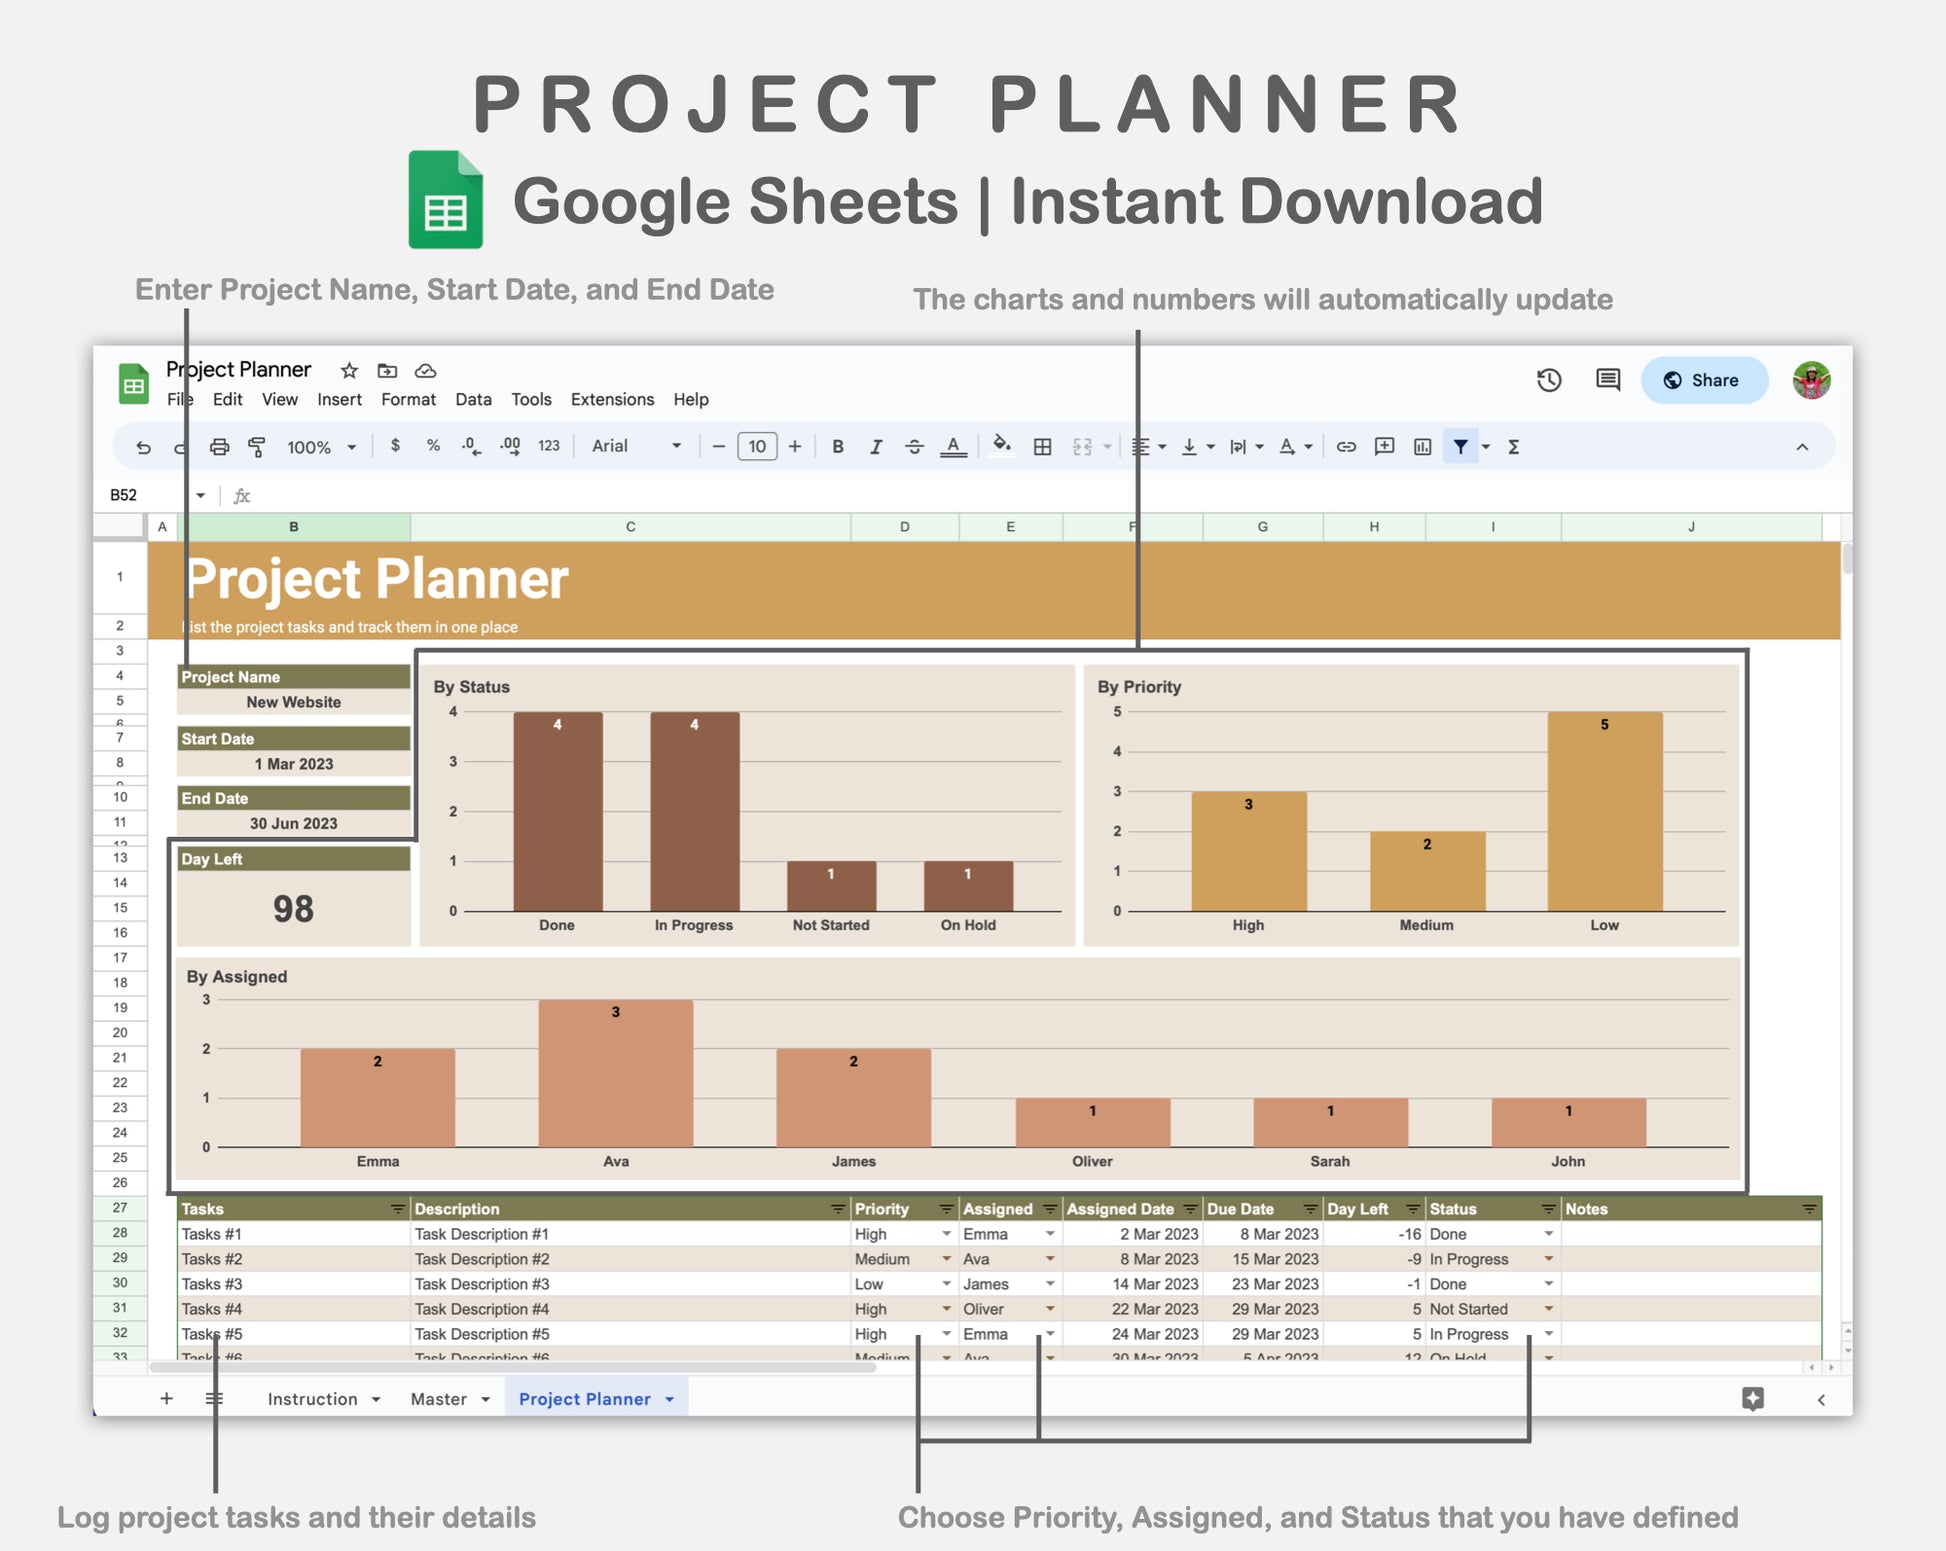
Task: Decrease font size with minus
Action: (718, 446)
